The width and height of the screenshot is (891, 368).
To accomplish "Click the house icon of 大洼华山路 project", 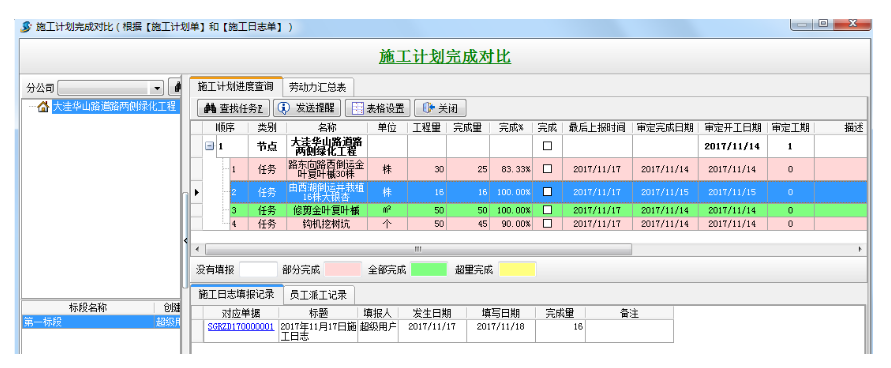I will [x=43, y=106].
